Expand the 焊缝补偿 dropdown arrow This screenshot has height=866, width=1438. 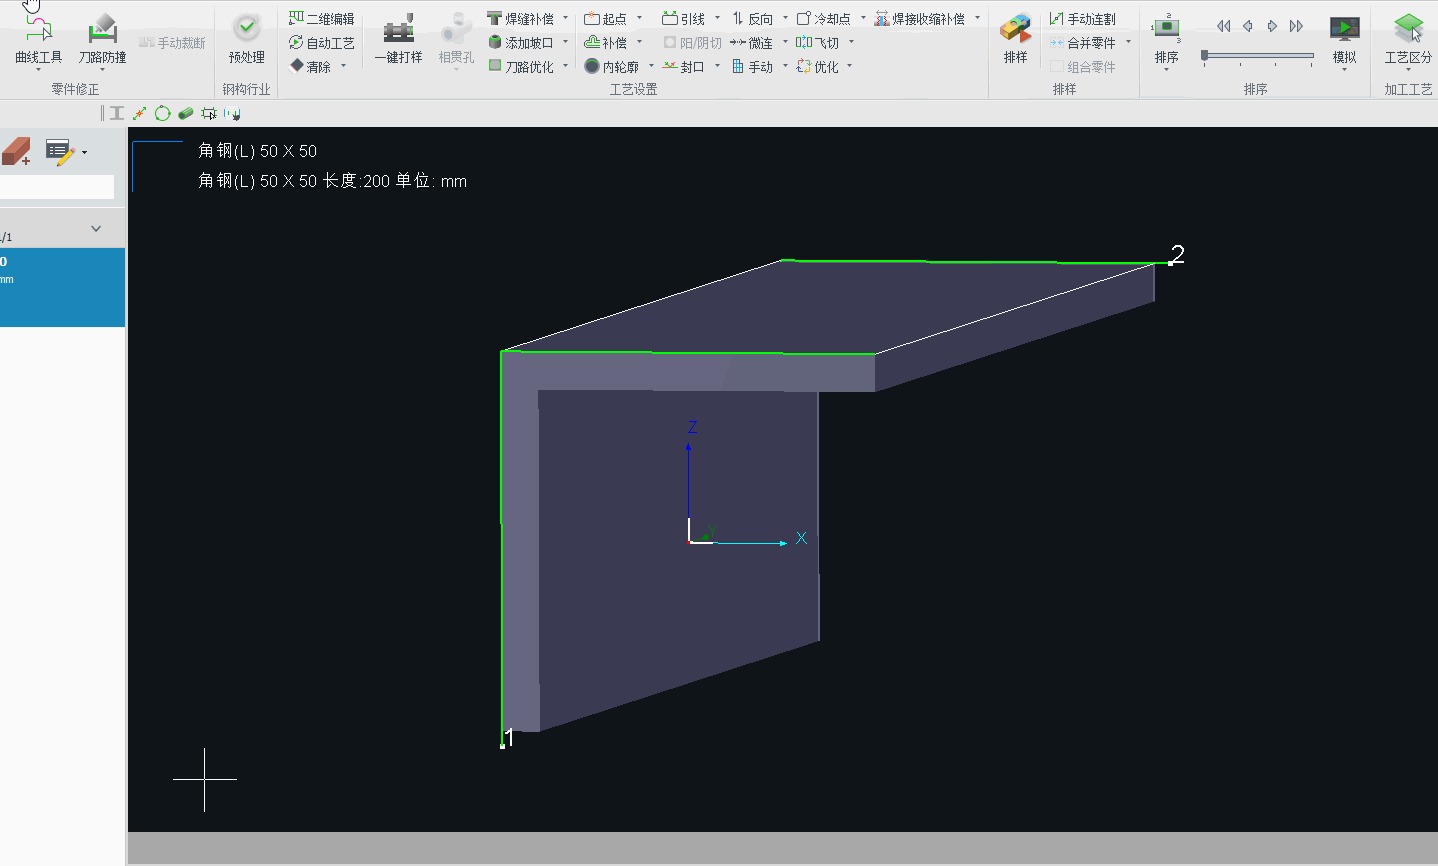pos(566,19)
